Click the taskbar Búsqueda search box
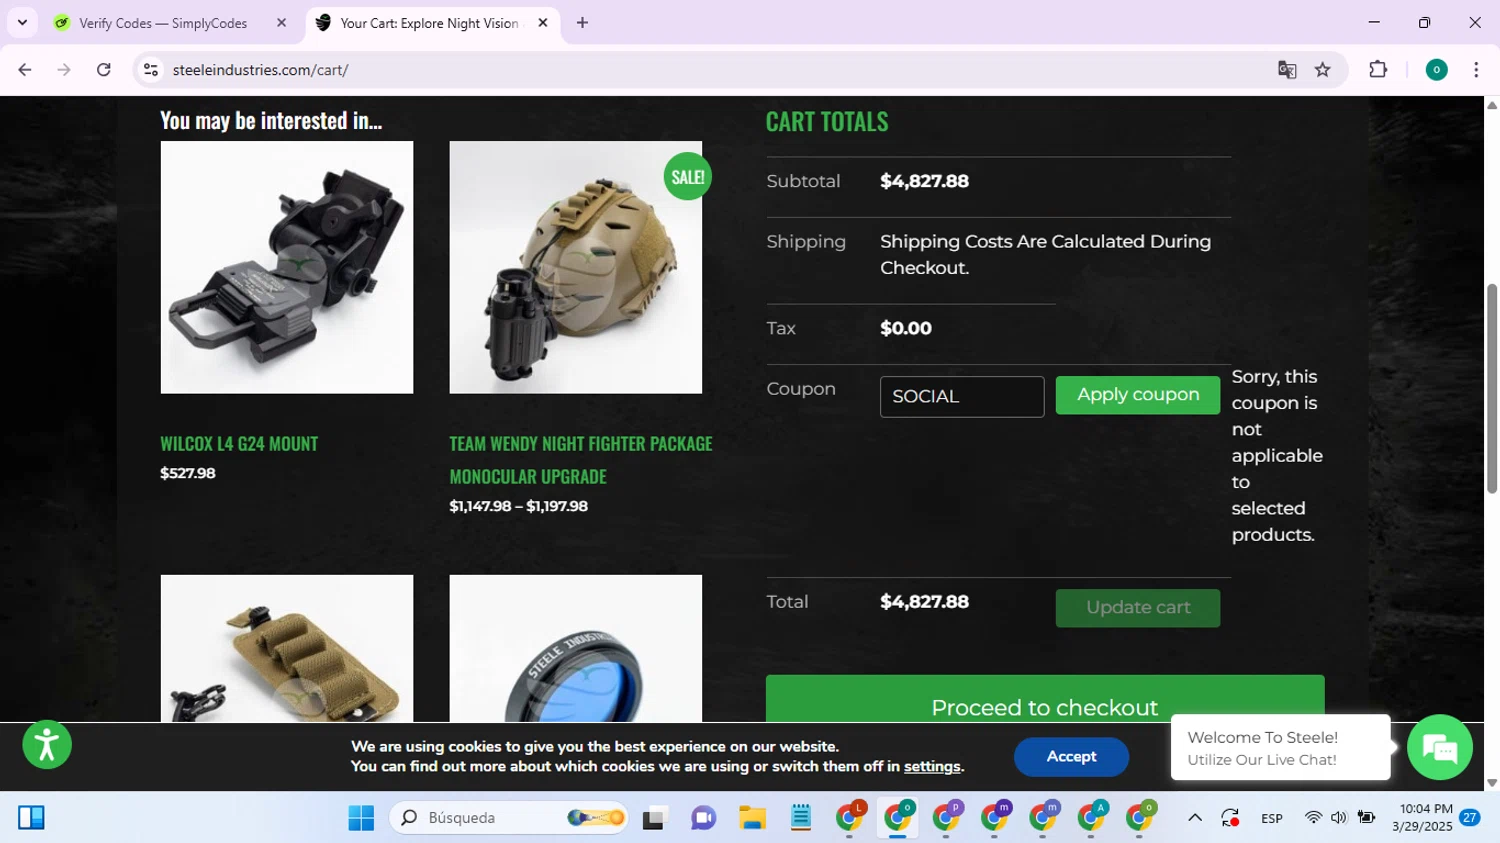The height and width of the screenshot is (843, 1500). click(509, 818)
